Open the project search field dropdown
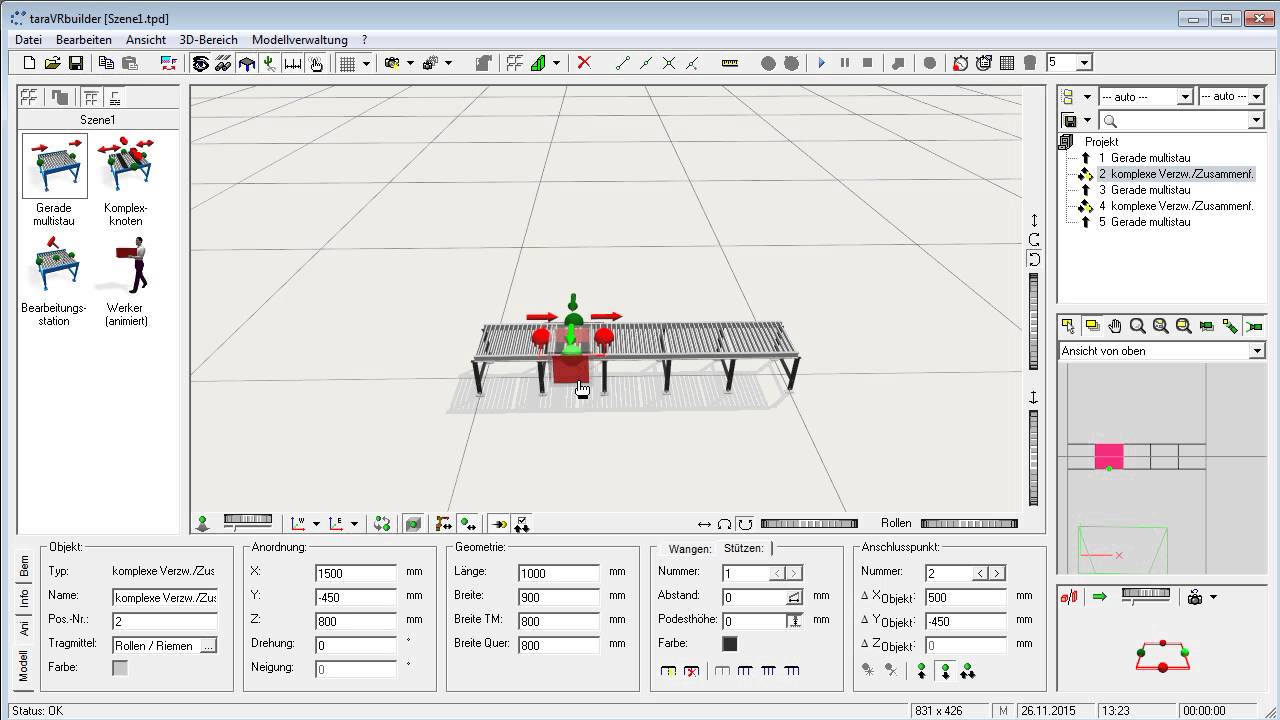The height and width of the screenshot is (720, 1280). 1257,121
